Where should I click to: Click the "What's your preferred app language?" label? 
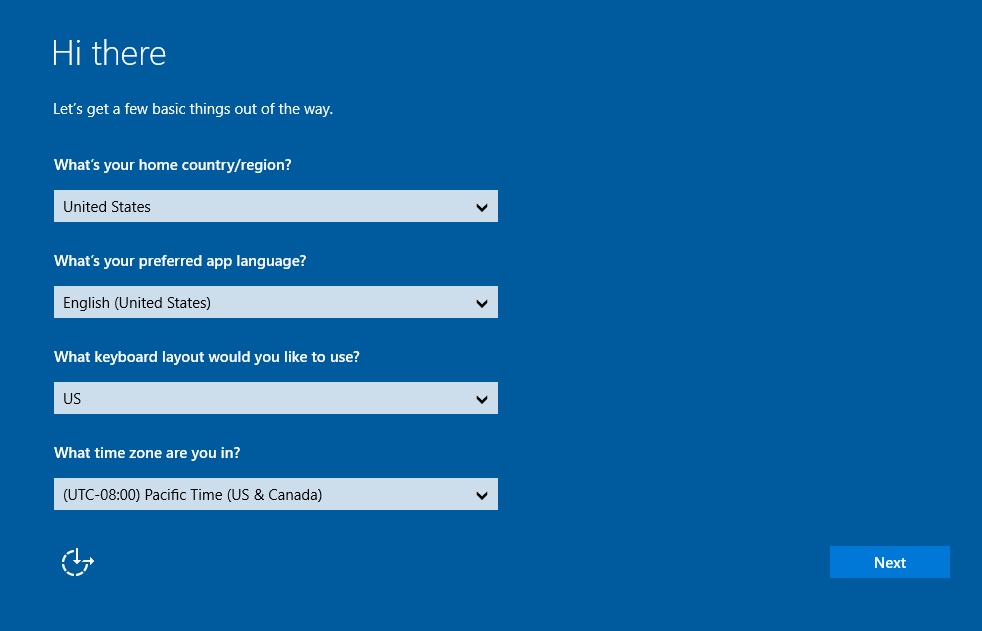click(180, 261)
